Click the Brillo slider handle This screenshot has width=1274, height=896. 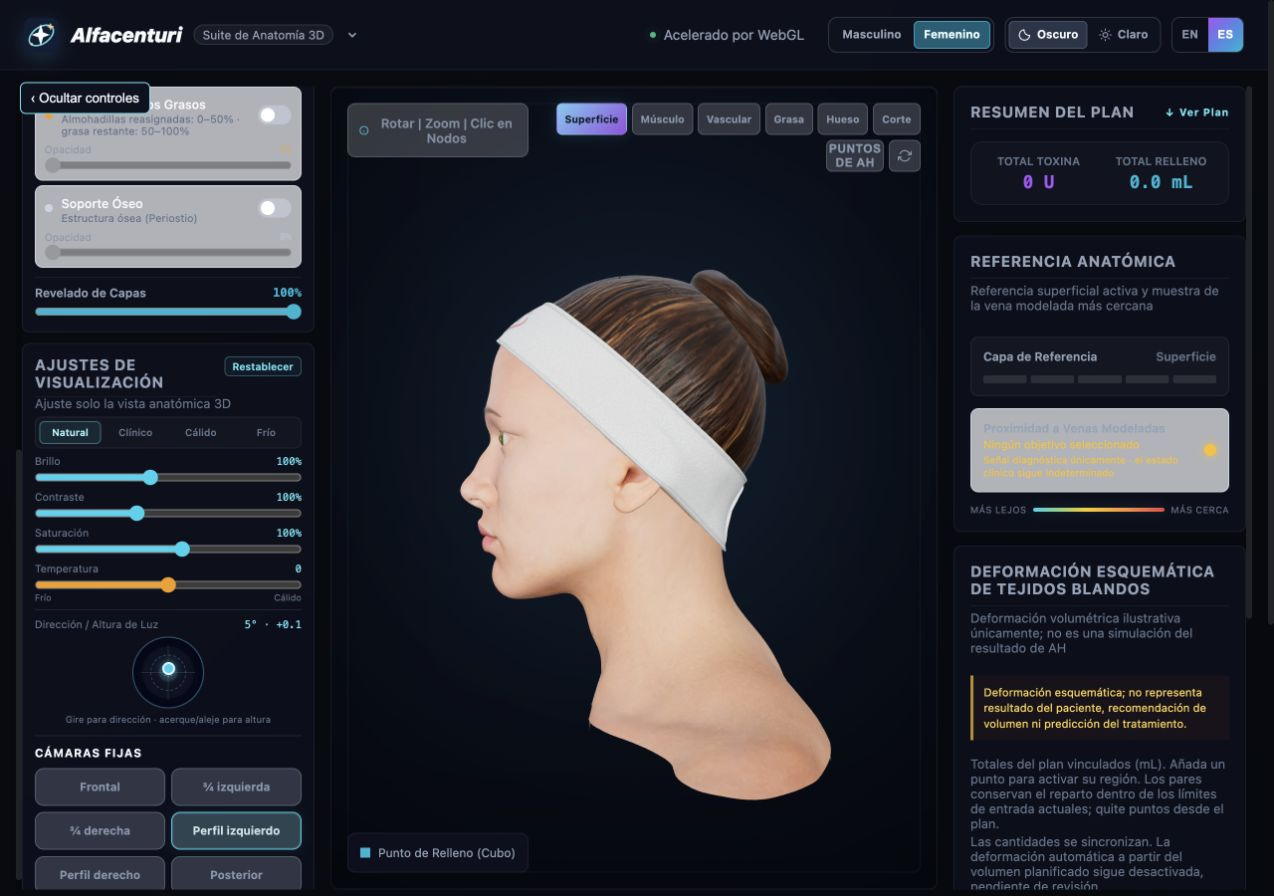[x=150, y=478]
